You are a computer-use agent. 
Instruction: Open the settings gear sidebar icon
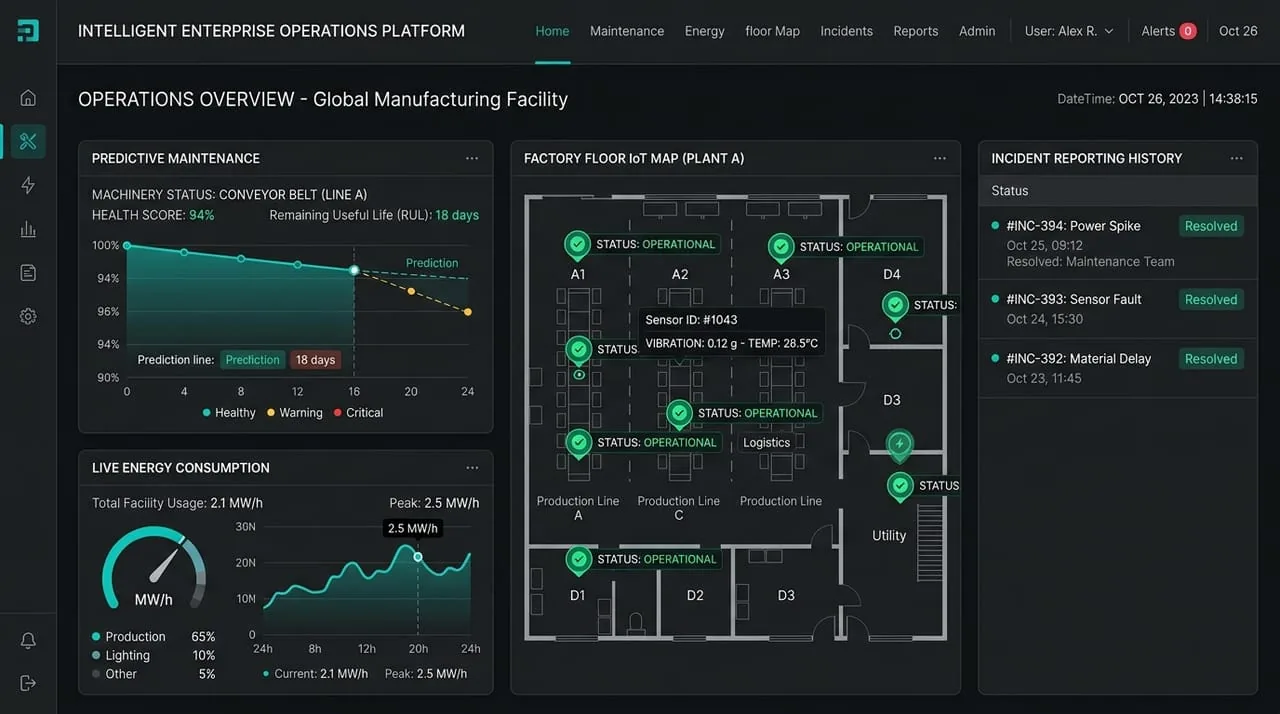tap(28, 316)
